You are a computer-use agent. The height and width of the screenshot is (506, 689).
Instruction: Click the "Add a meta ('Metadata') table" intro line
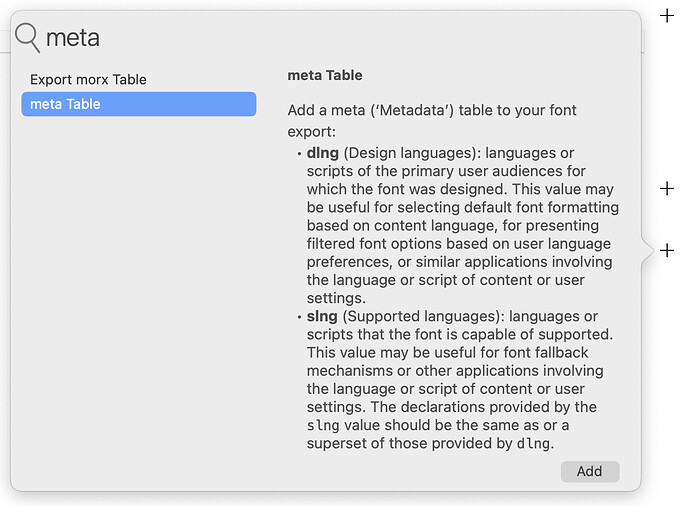tap(431, 110)
